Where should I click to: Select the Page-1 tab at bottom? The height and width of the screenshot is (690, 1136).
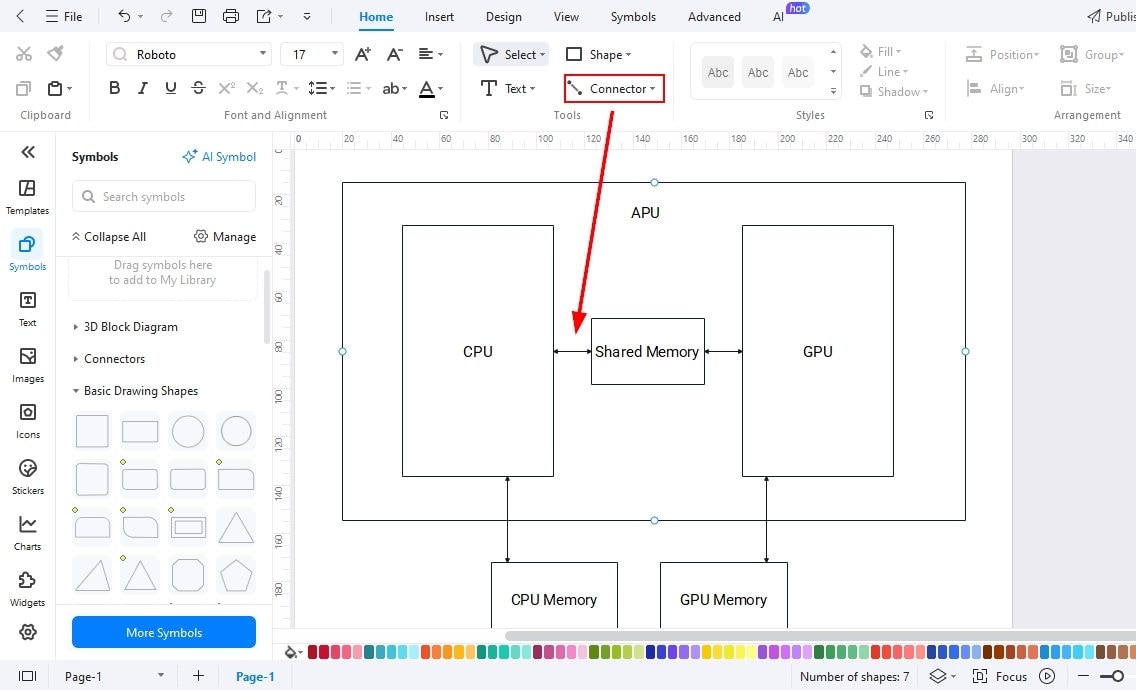coord(255,676)
